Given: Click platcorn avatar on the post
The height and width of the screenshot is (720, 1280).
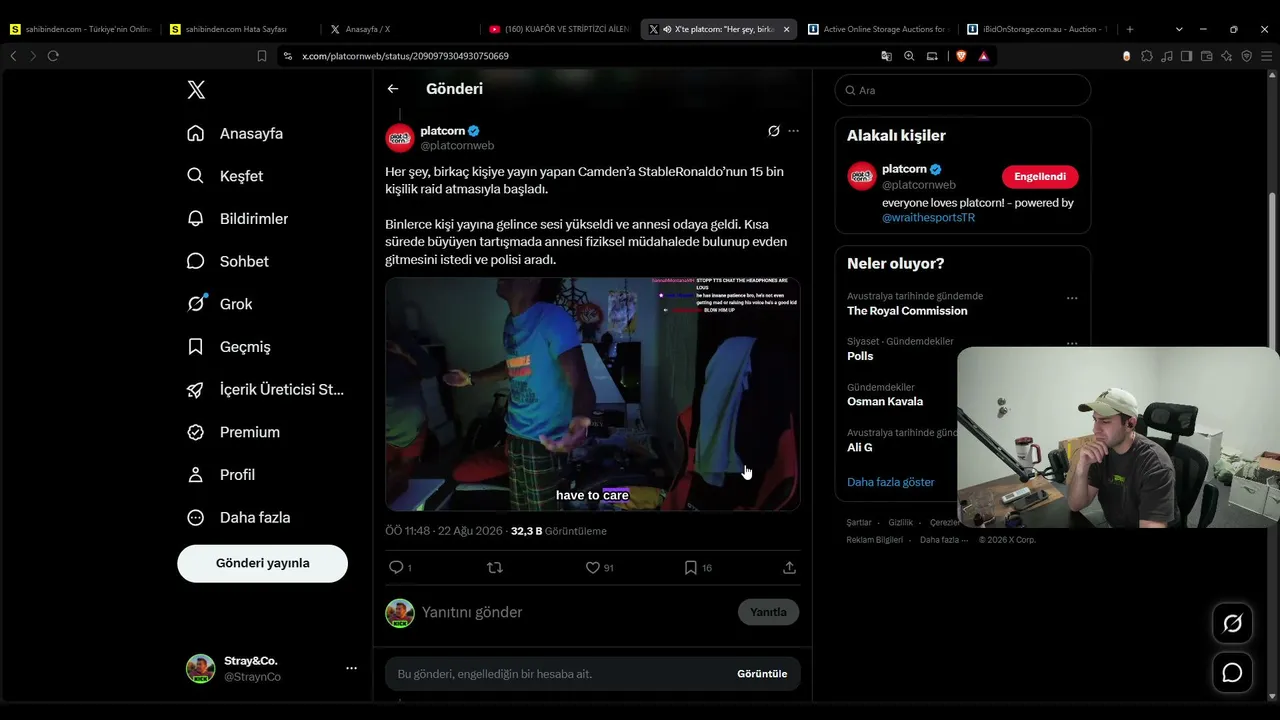Looking at the screenshot, I should (400, 138).
